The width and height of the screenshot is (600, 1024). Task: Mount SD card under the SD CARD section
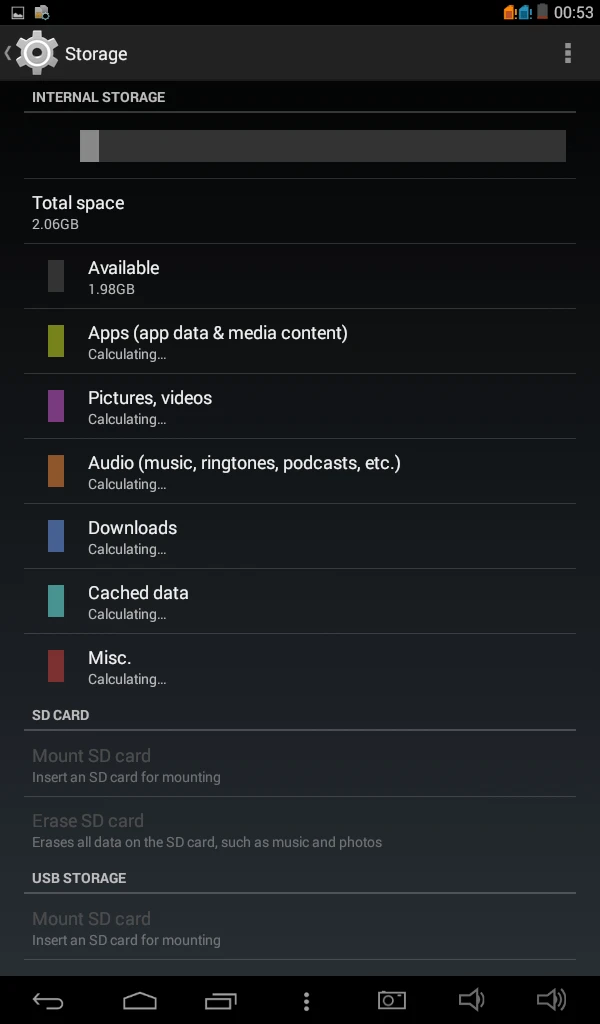(300, 765)
